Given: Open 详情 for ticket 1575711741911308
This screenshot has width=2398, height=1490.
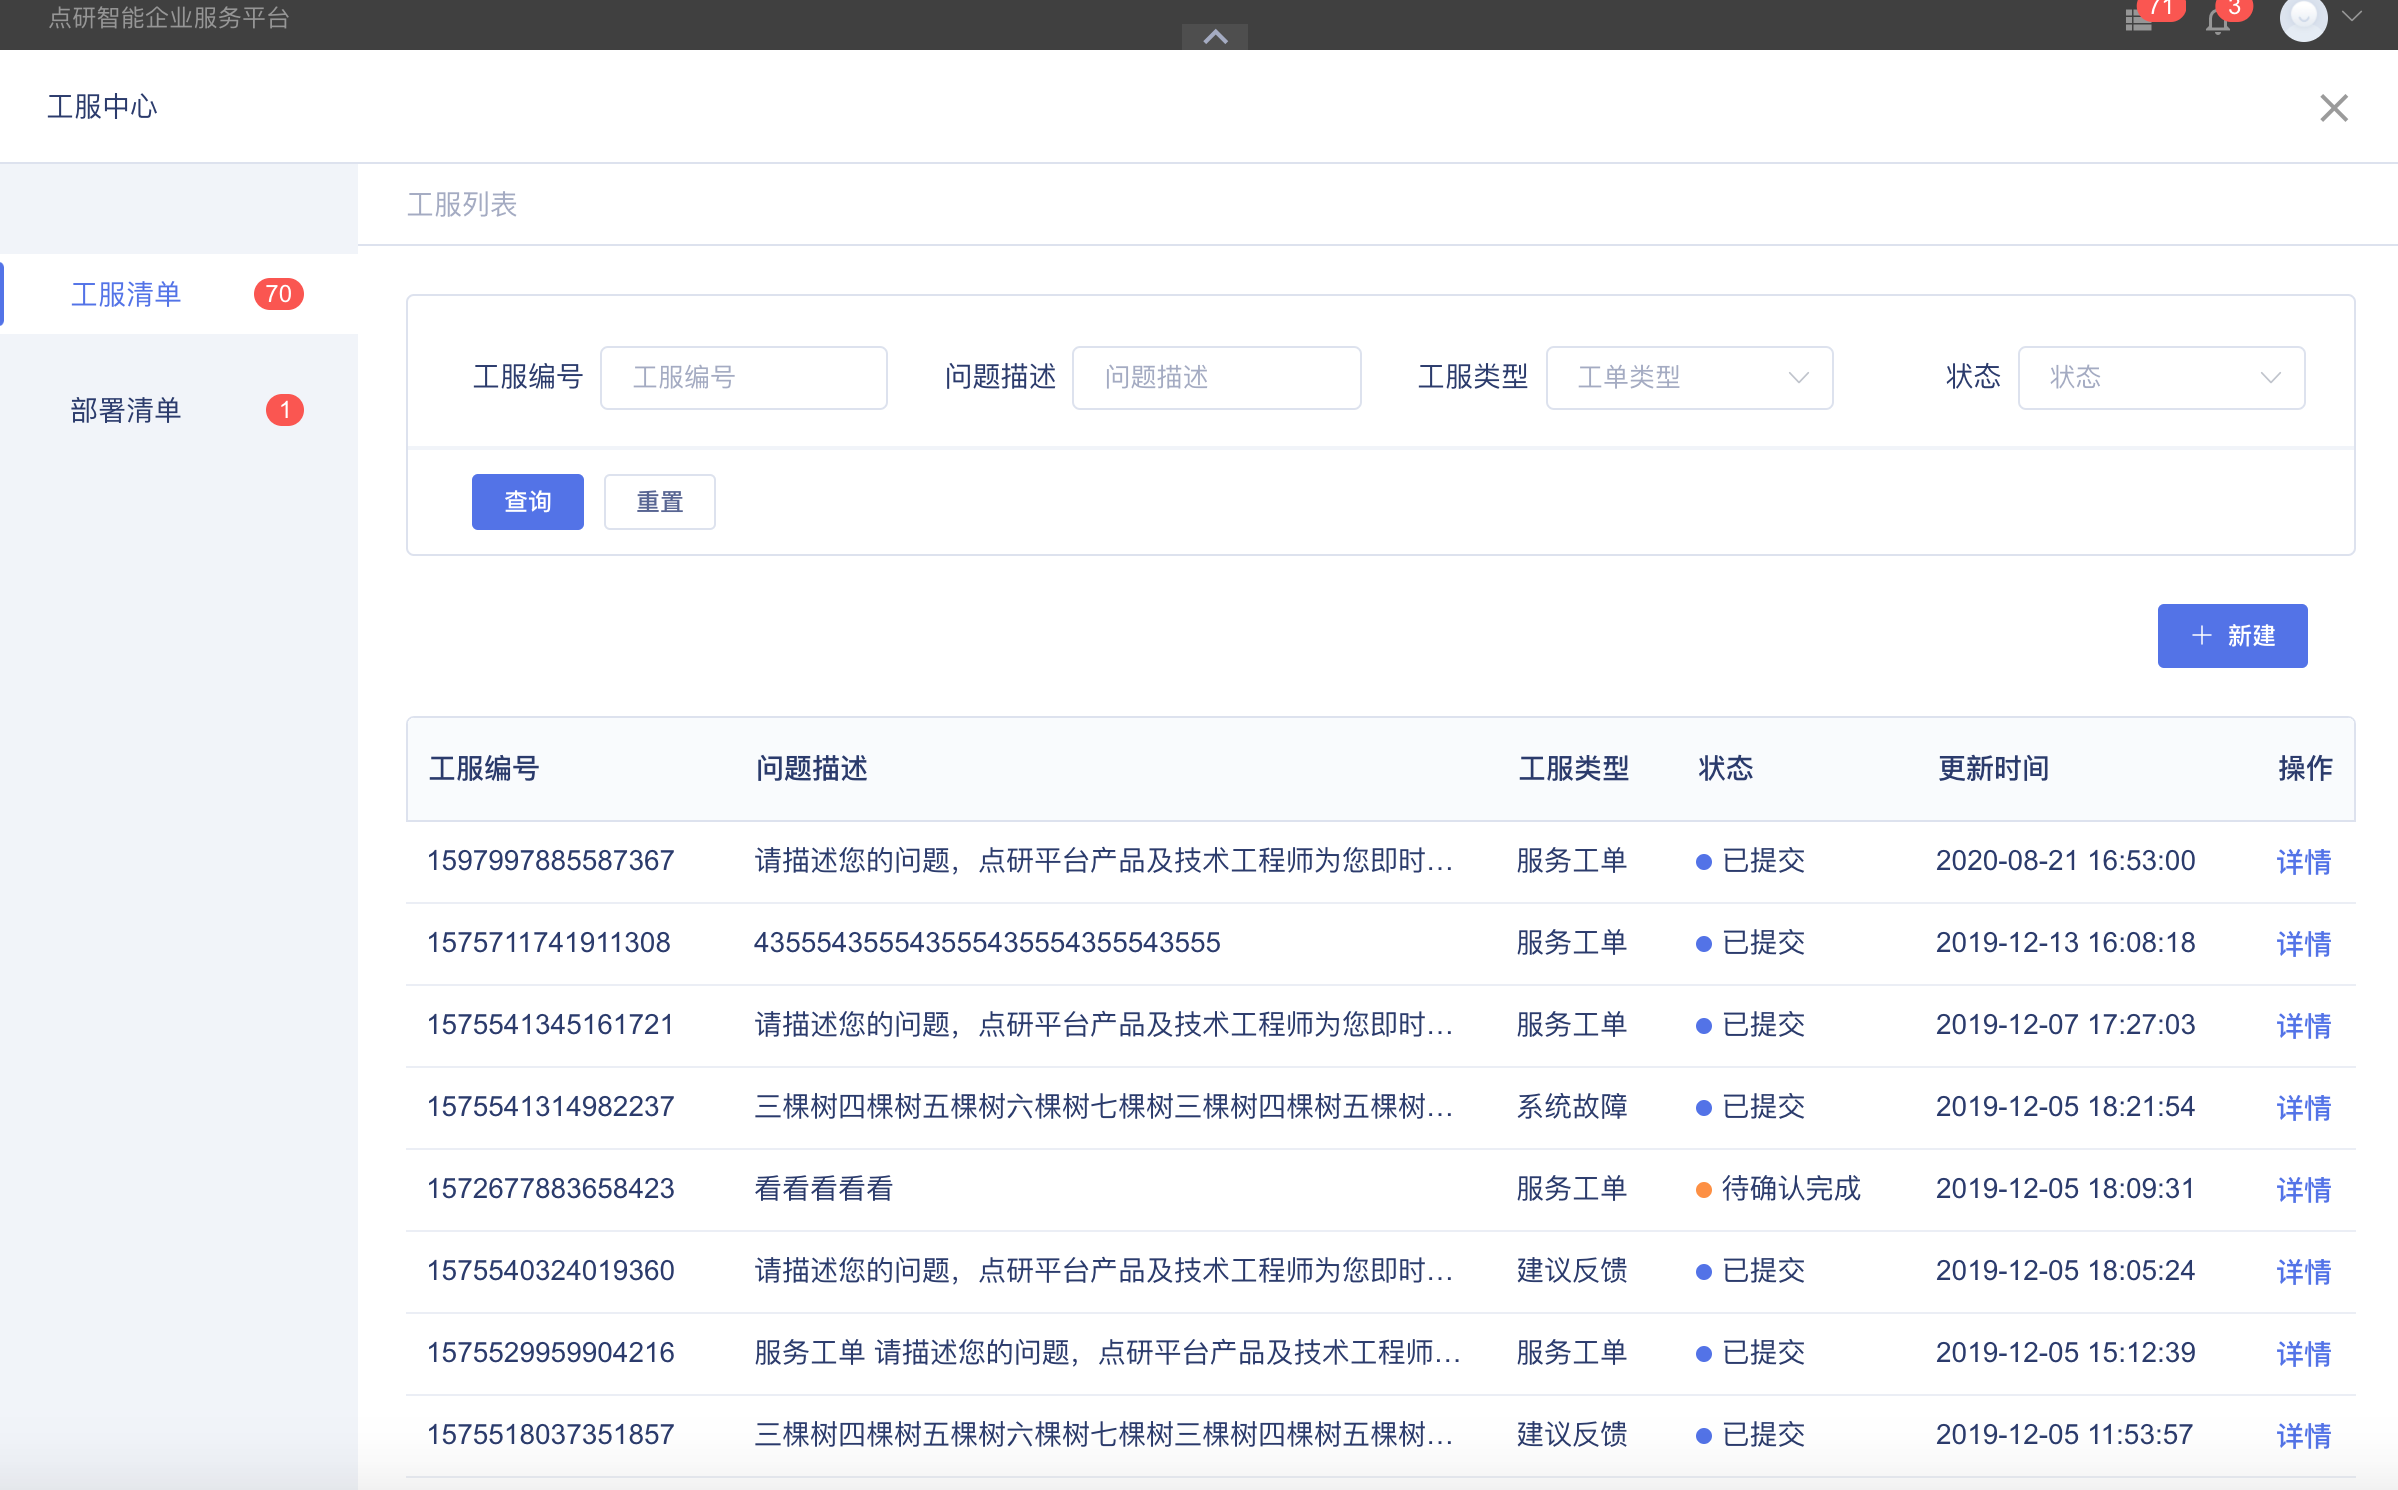Looking at the screenshot, I should click(x=2303, y=944).
